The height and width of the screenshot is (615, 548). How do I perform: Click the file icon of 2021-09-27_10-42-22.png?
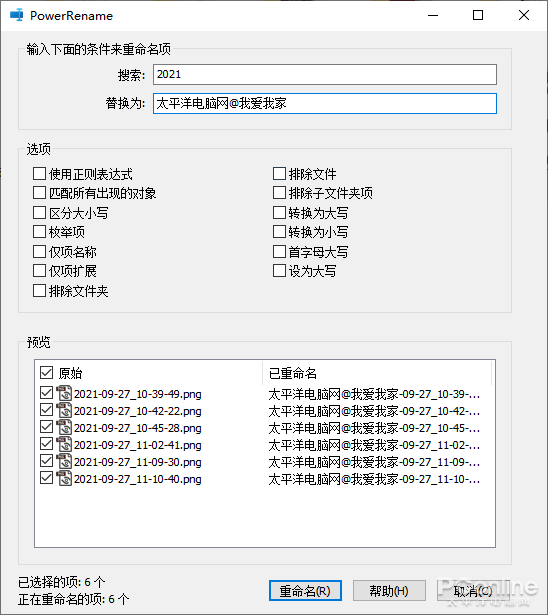64,410
